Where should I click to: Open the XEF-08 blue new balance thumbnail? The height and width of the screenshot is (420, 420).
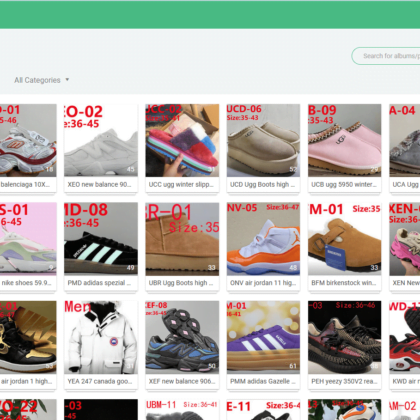(x=182, y=337)
